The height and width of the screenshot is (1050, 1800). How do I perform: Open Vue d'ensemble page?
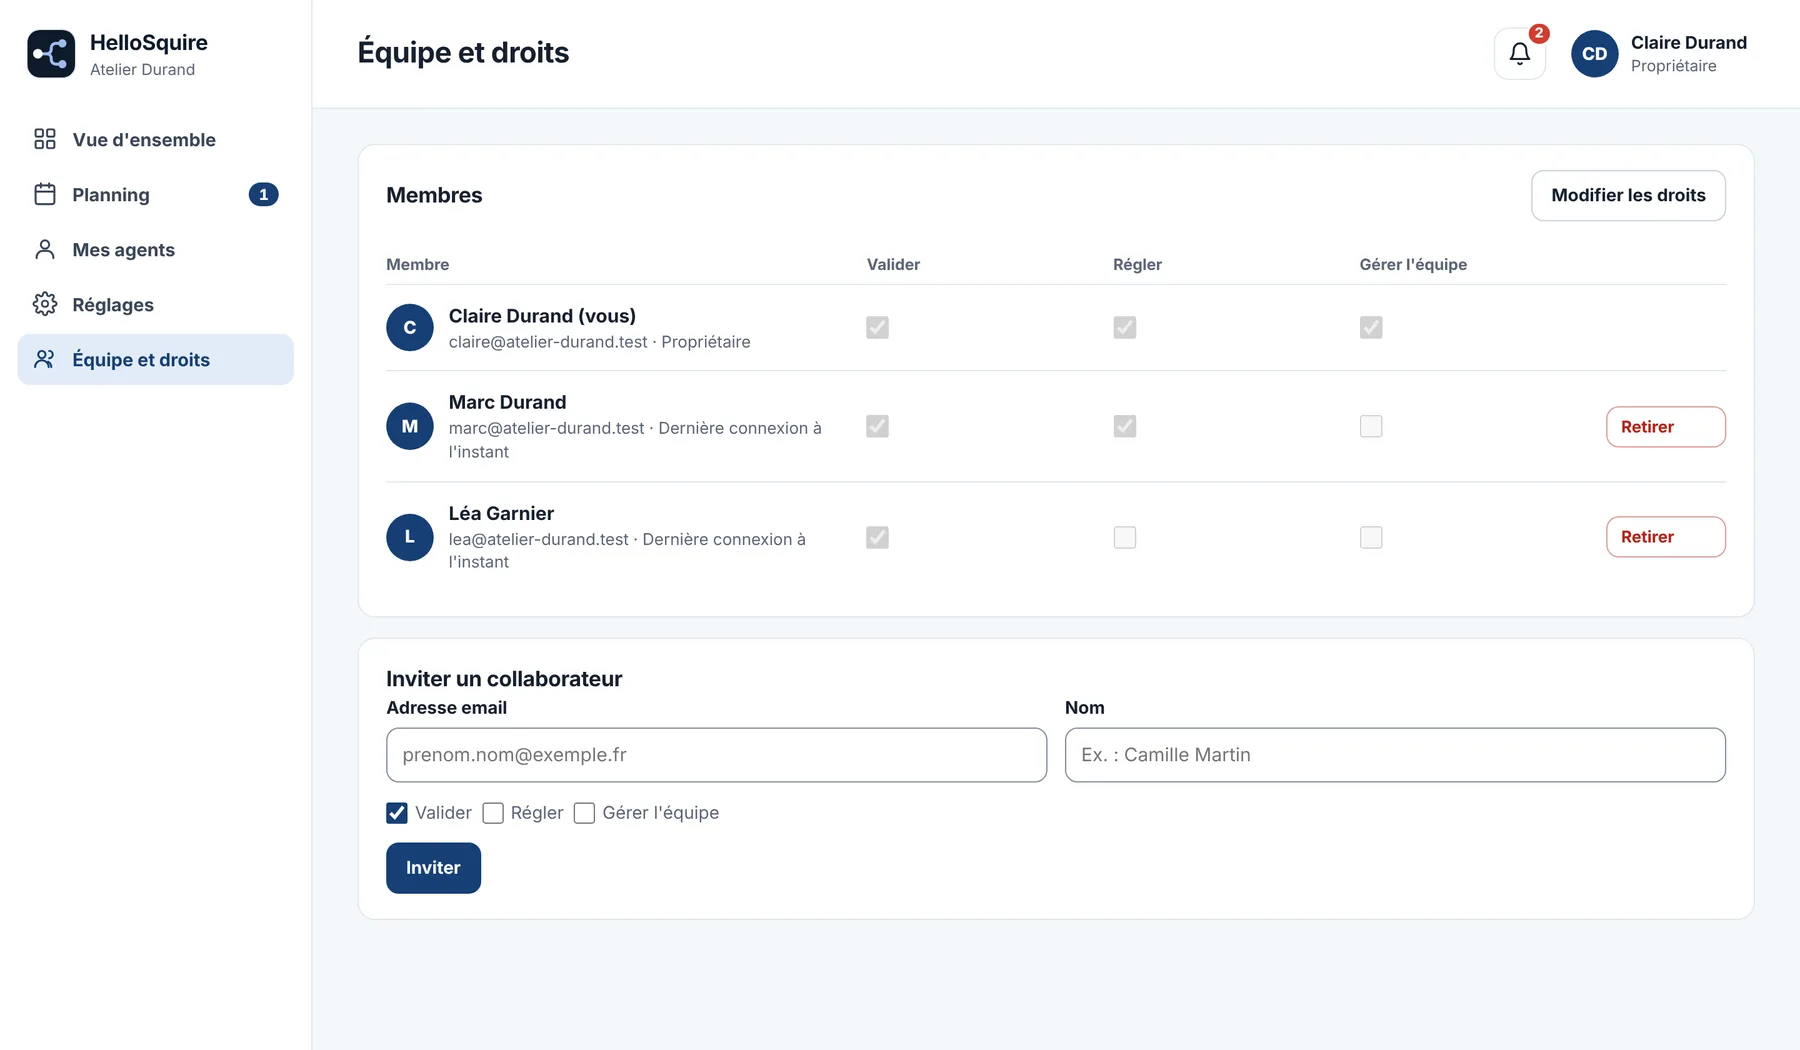click(x=155, y=139)
